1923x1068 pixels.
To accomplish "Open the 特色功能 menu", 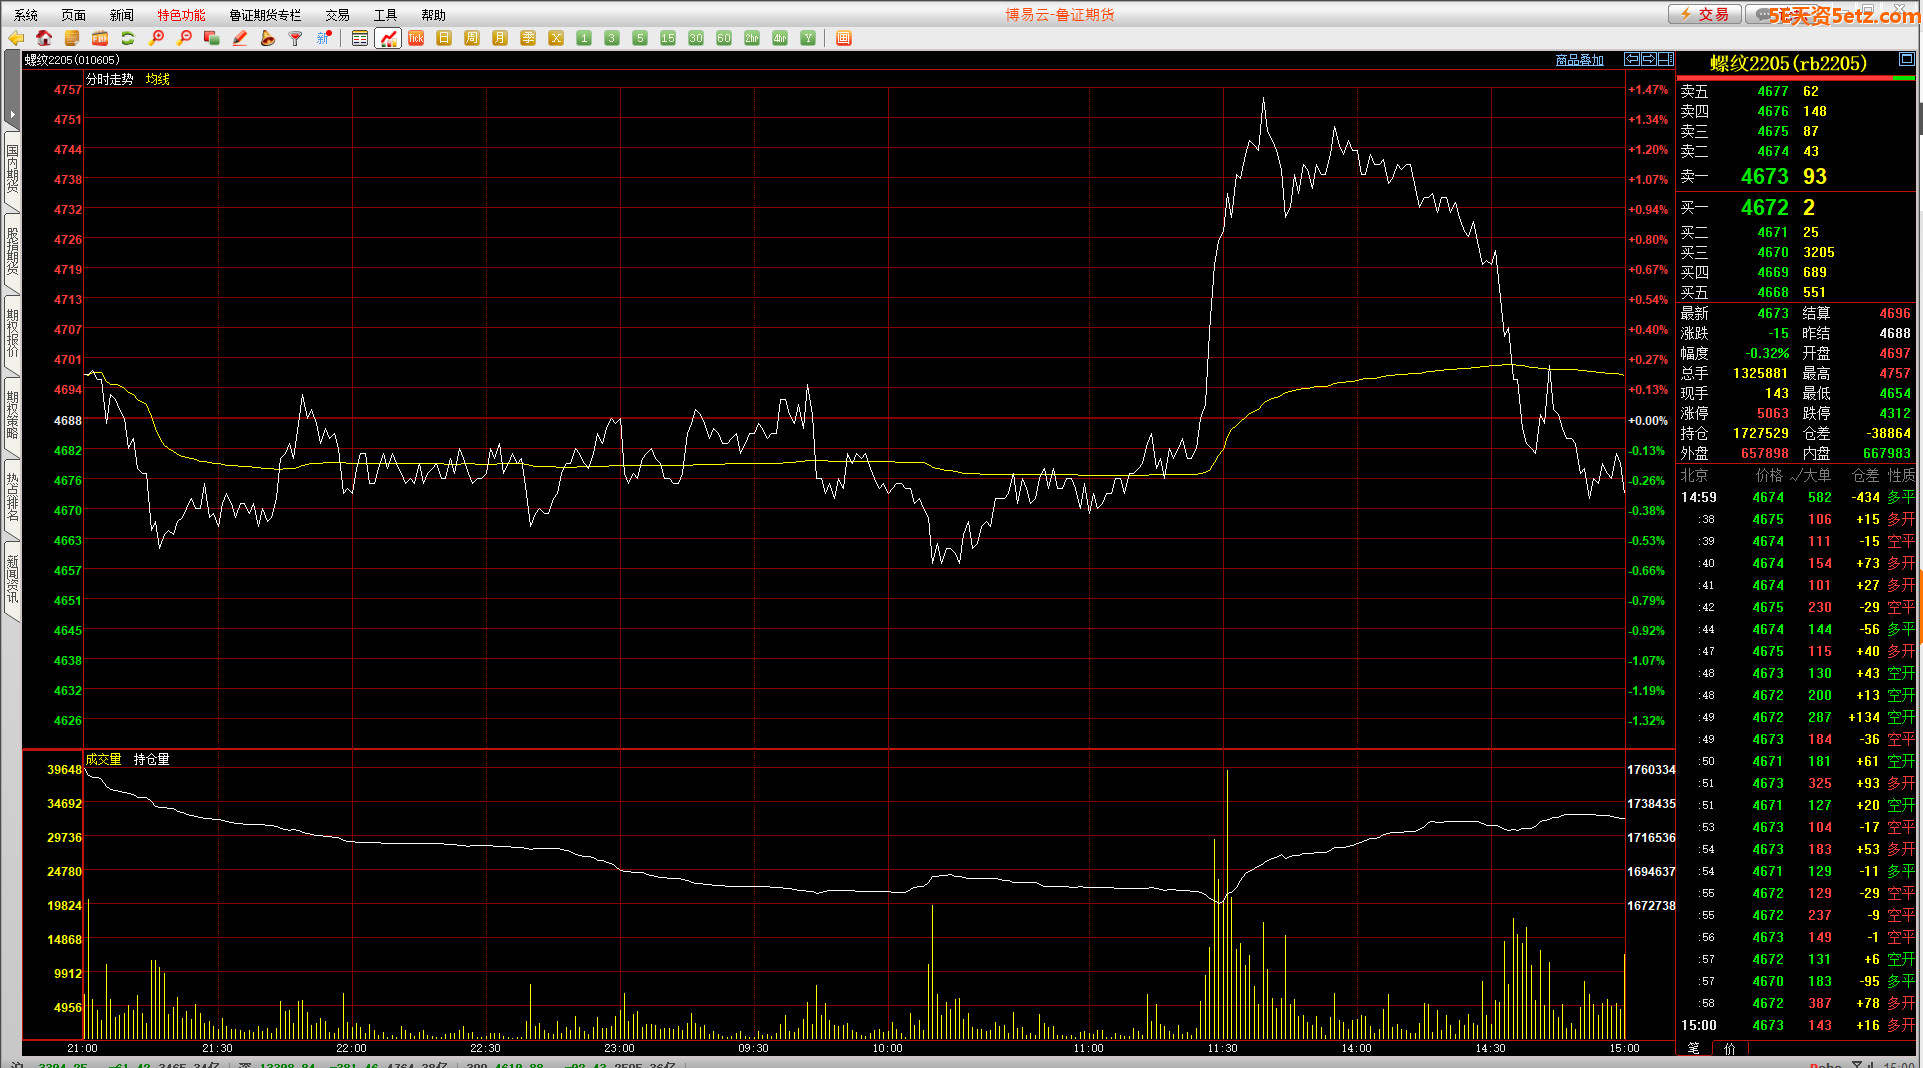I will [x=181, y=15].
